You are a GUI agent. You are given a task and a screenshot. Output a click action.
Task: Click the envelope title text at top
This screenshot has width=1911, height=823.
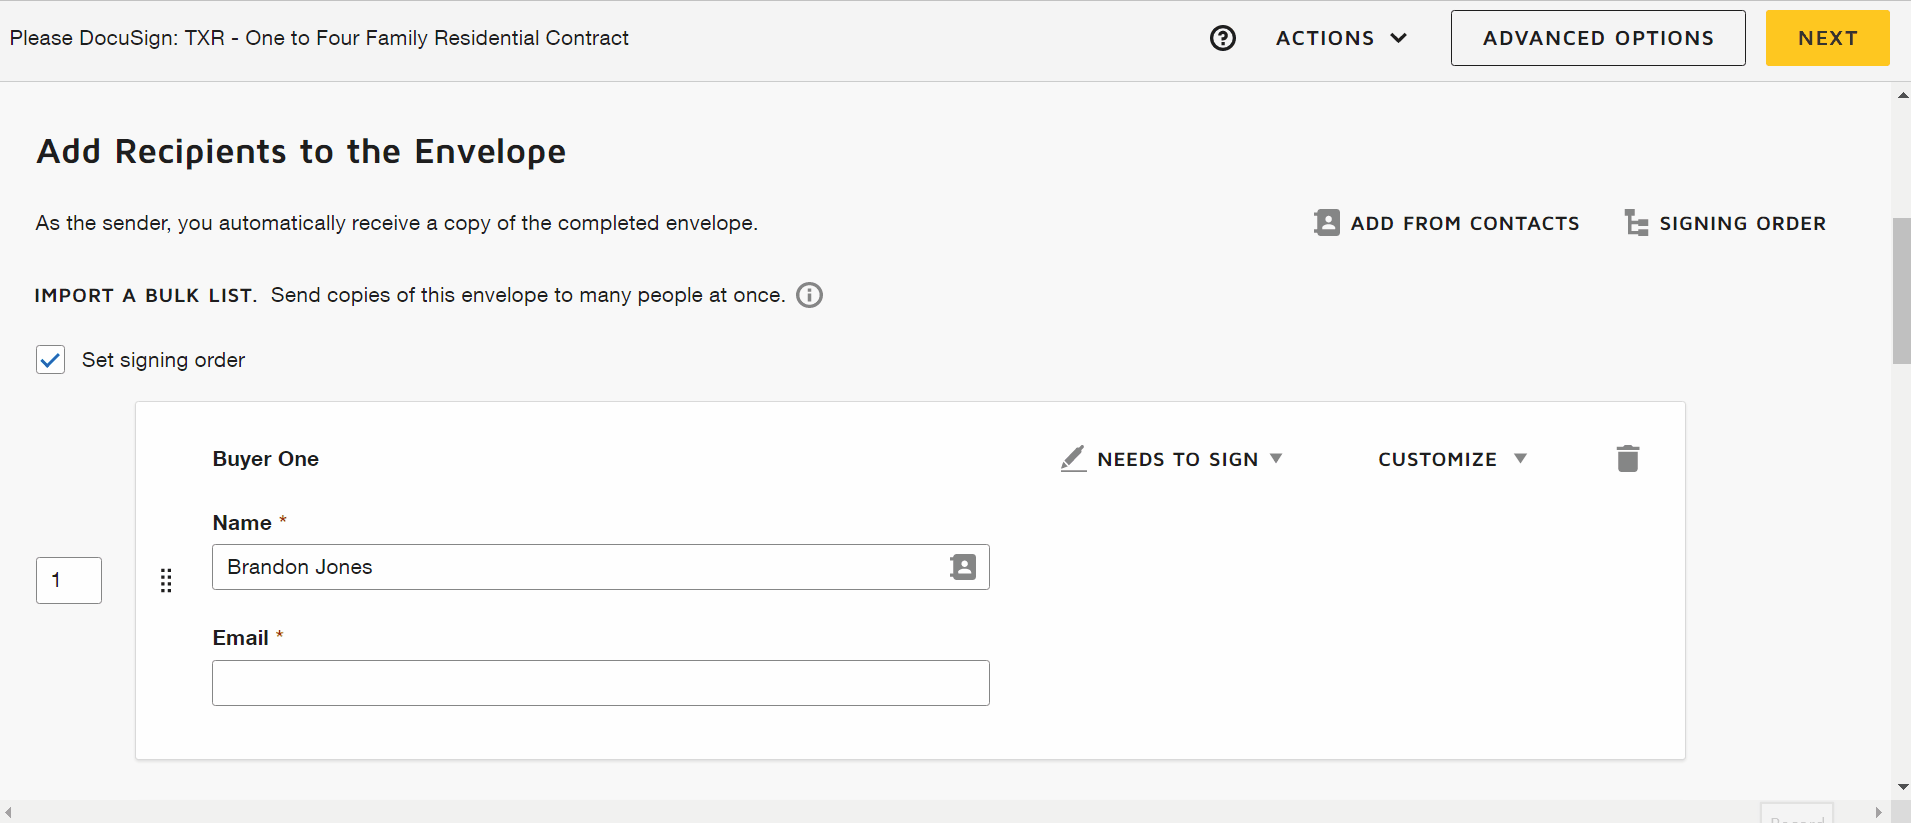point(319,38)
